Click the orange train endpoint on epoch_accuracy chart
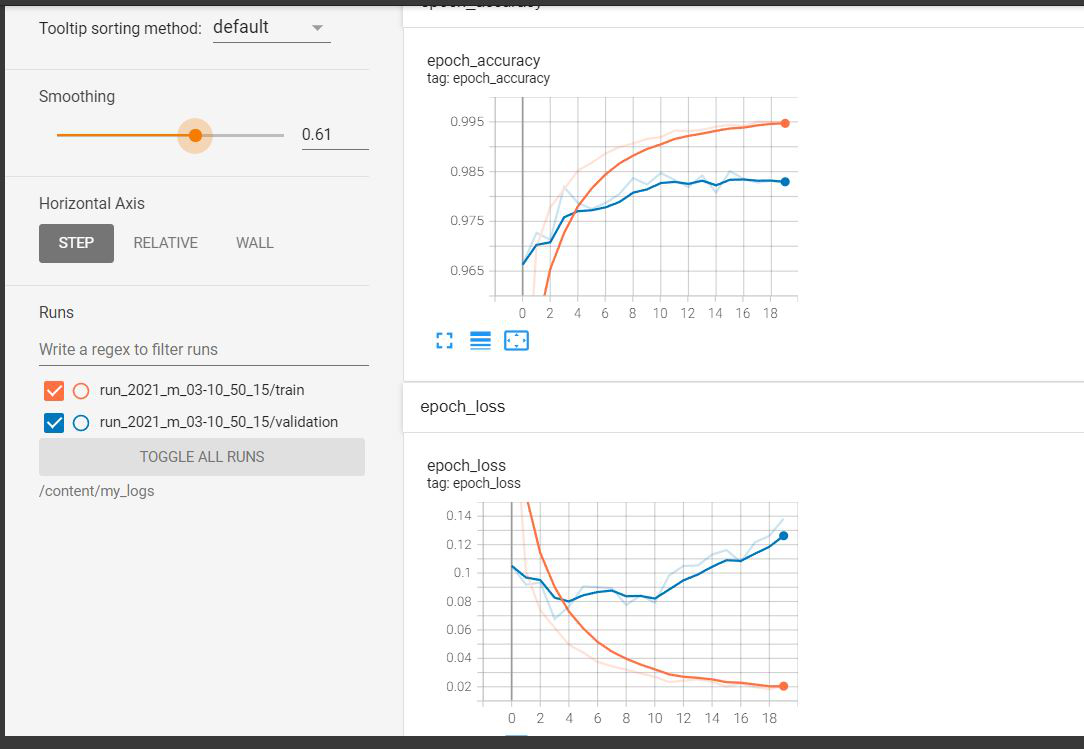 point(785,123)
